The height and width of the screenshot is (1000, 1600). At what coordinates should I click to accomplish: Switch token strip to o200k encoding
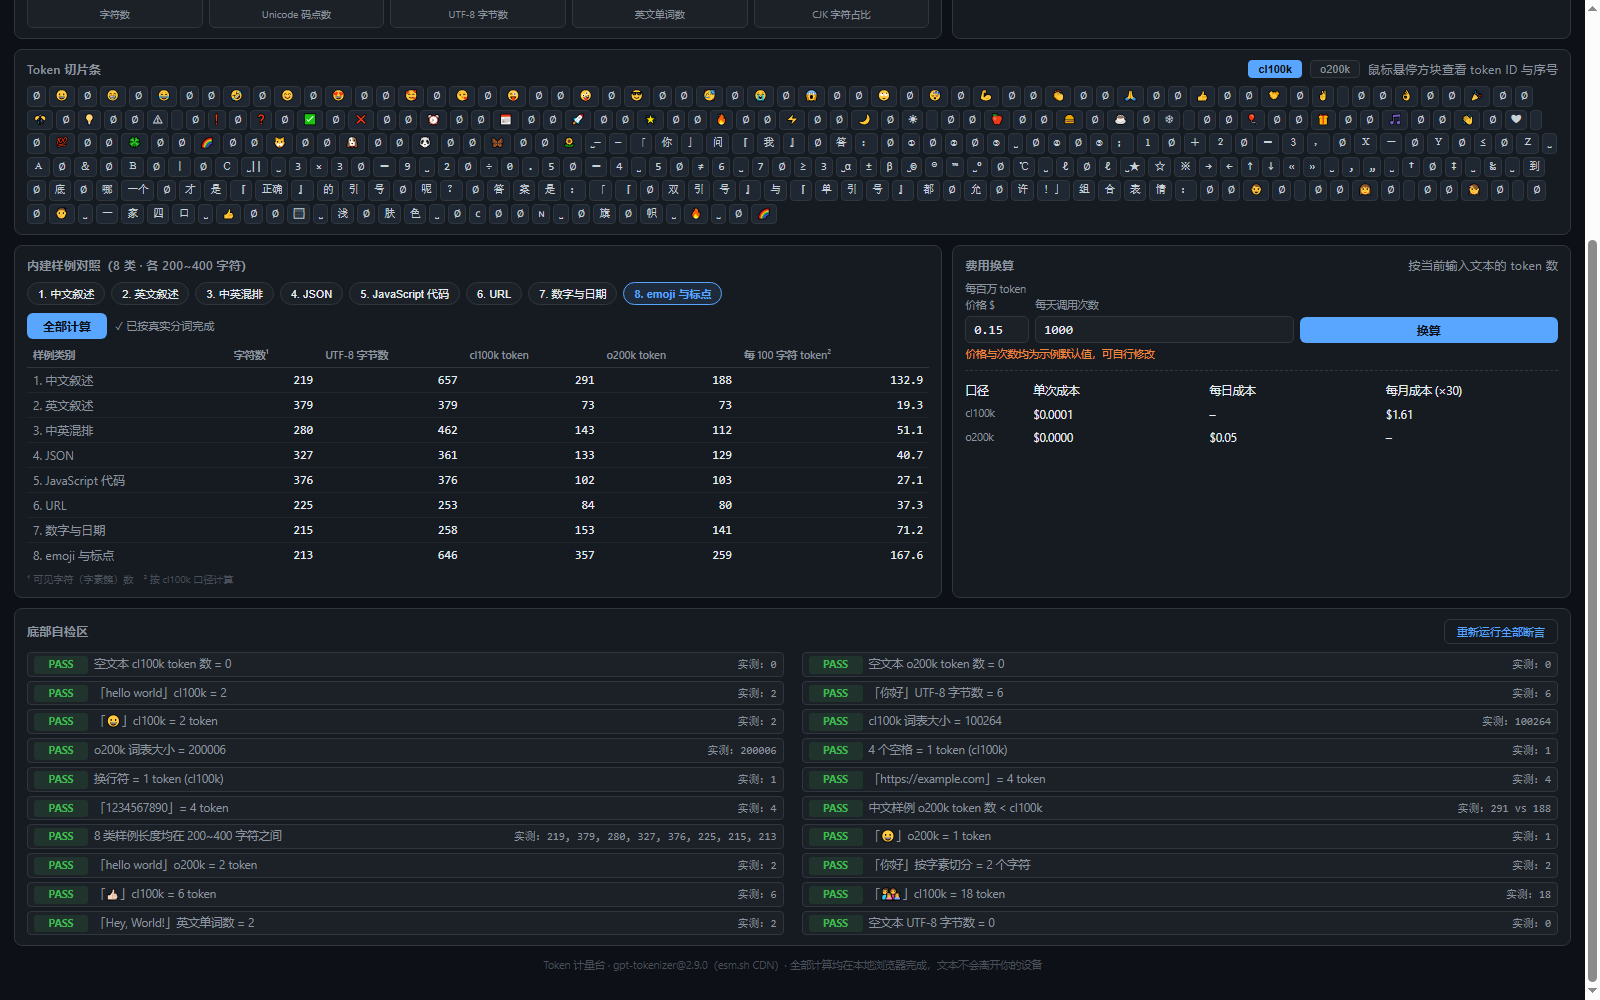[x=1335, y=69]
